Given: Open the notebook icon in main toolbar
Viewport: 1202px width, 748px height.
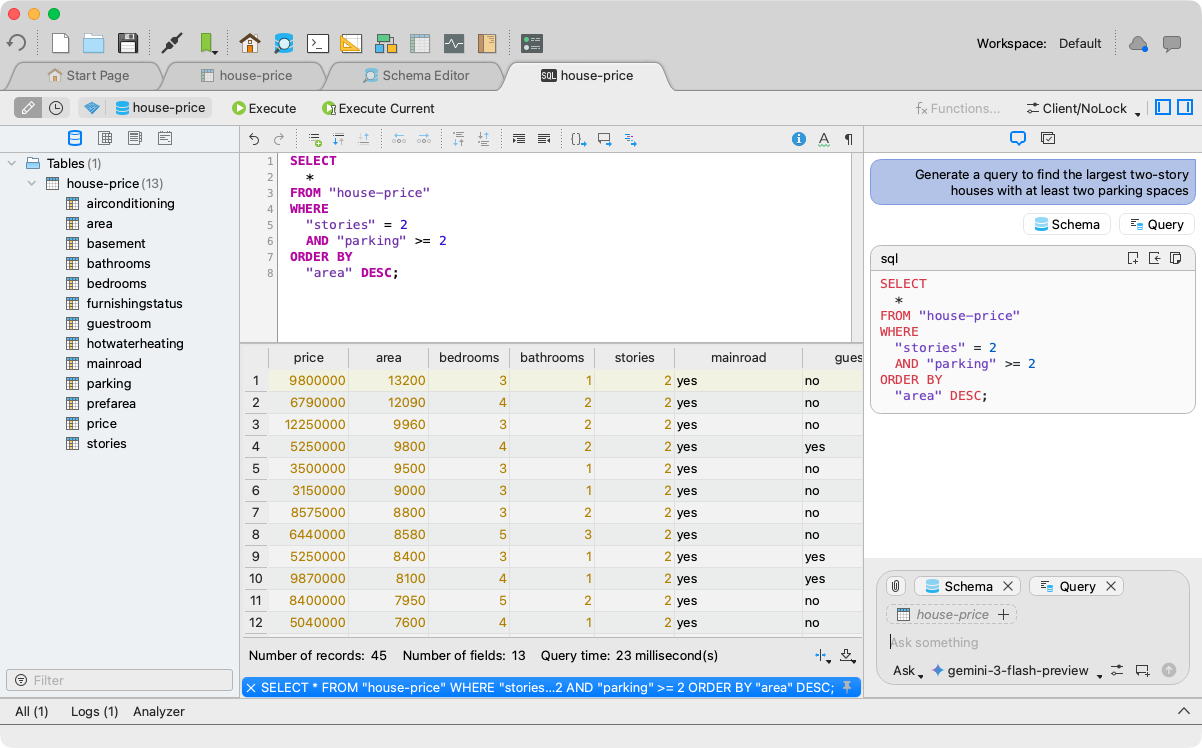Looking at the screenshot, I should (487, 43).
